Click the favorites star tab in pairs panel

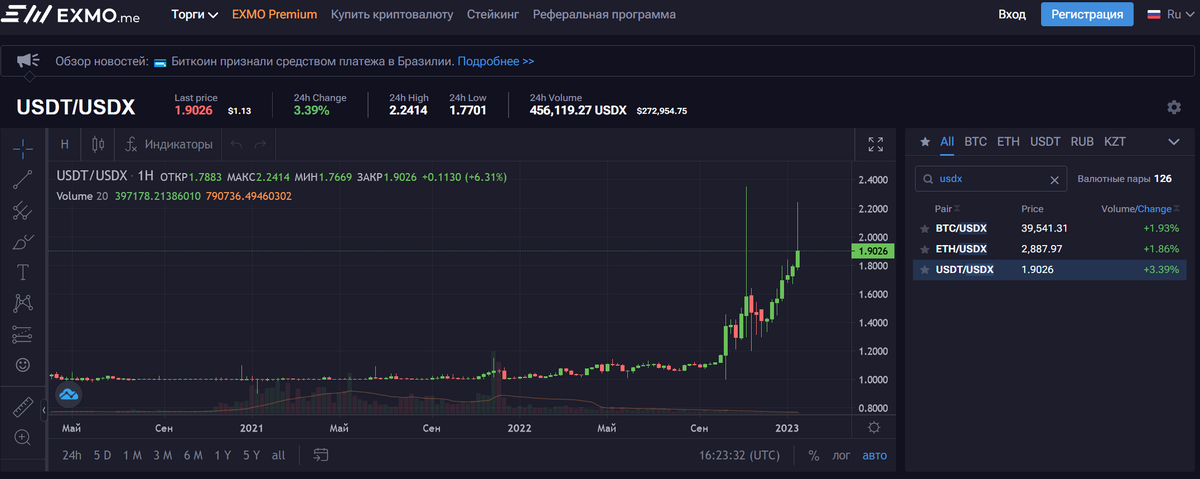[925, 142]
